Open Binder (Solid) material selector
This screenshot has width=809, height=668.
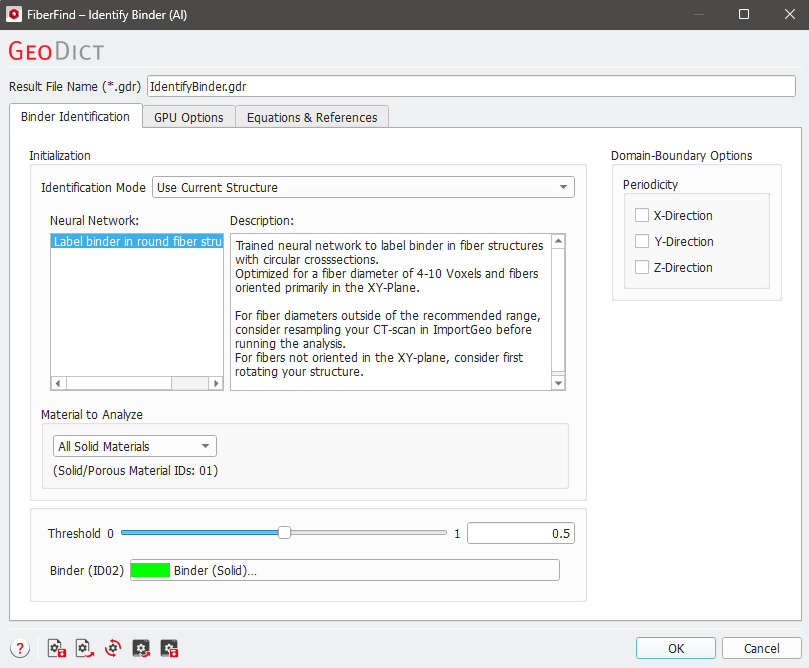pyautogui.click(x=345, y=571)
